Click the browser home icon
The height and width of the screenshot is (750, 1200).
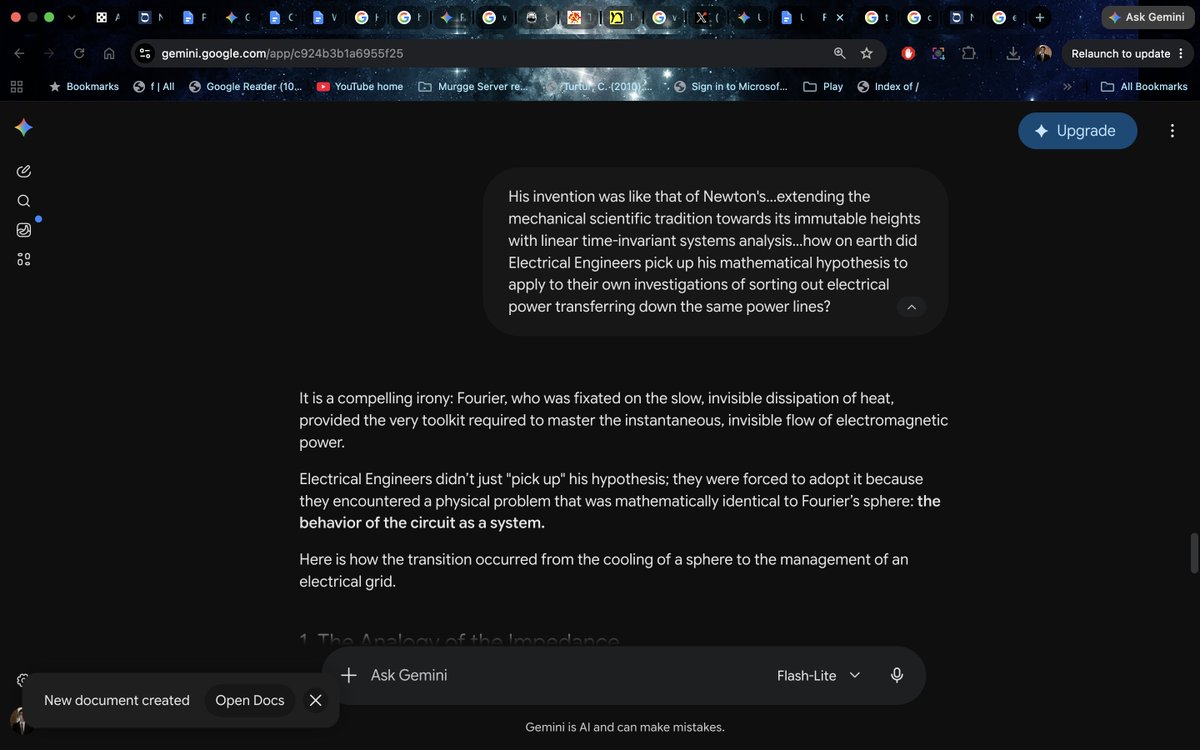click(109, 54)
